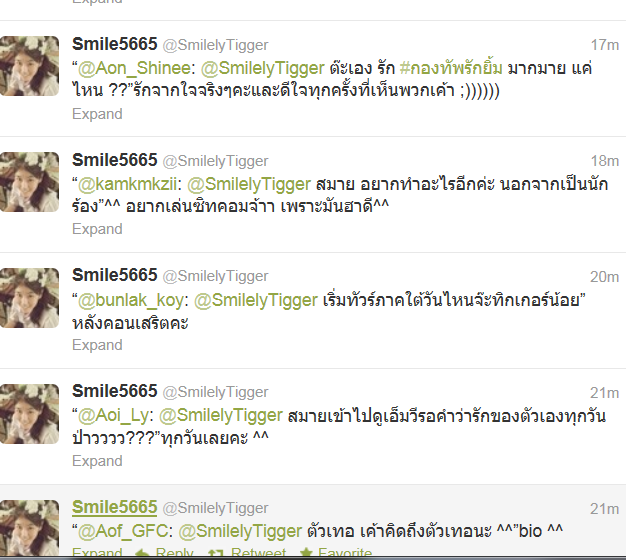Click the Retweet icon on bottom tweet
Image resolution: width=626 pixels, height=560 pixels.
click(x=216, y=553)
